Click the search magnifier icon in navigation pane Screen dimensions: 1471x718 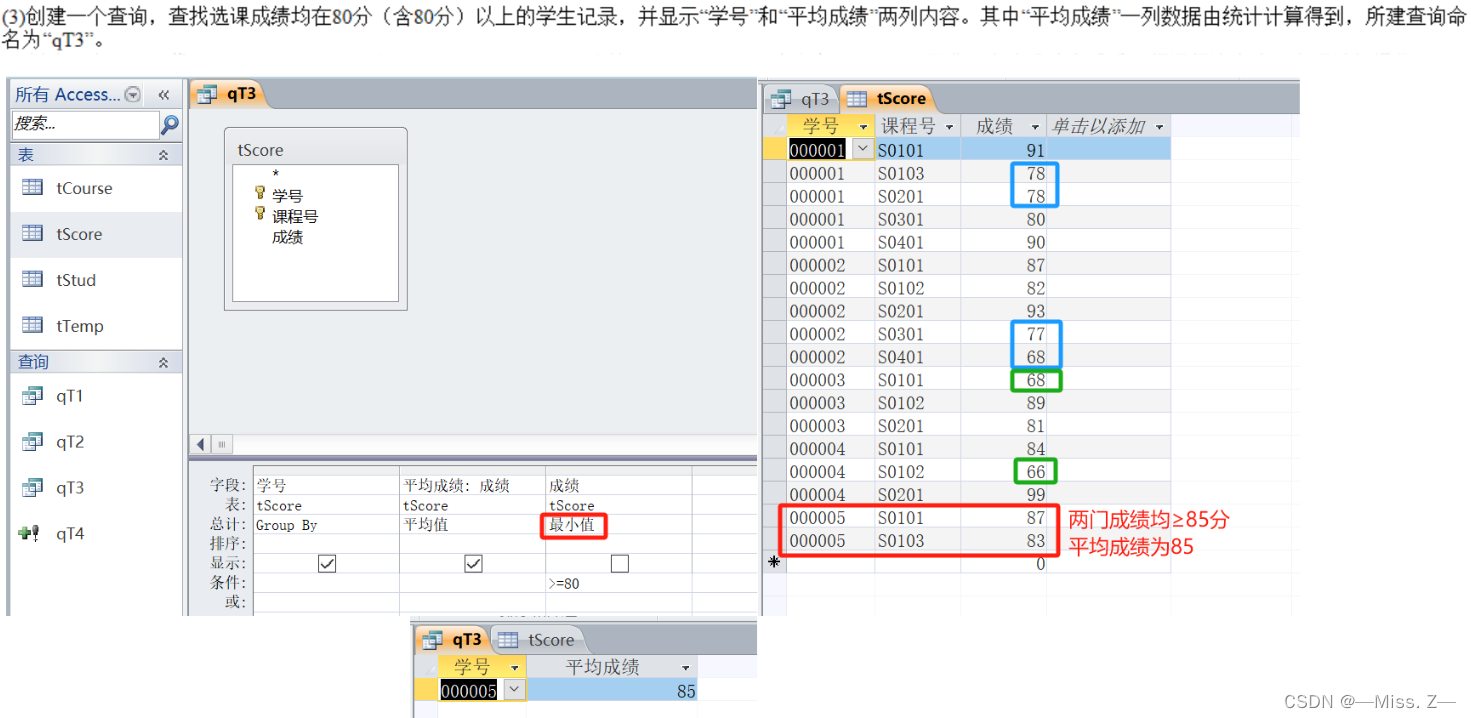point(170,124)
